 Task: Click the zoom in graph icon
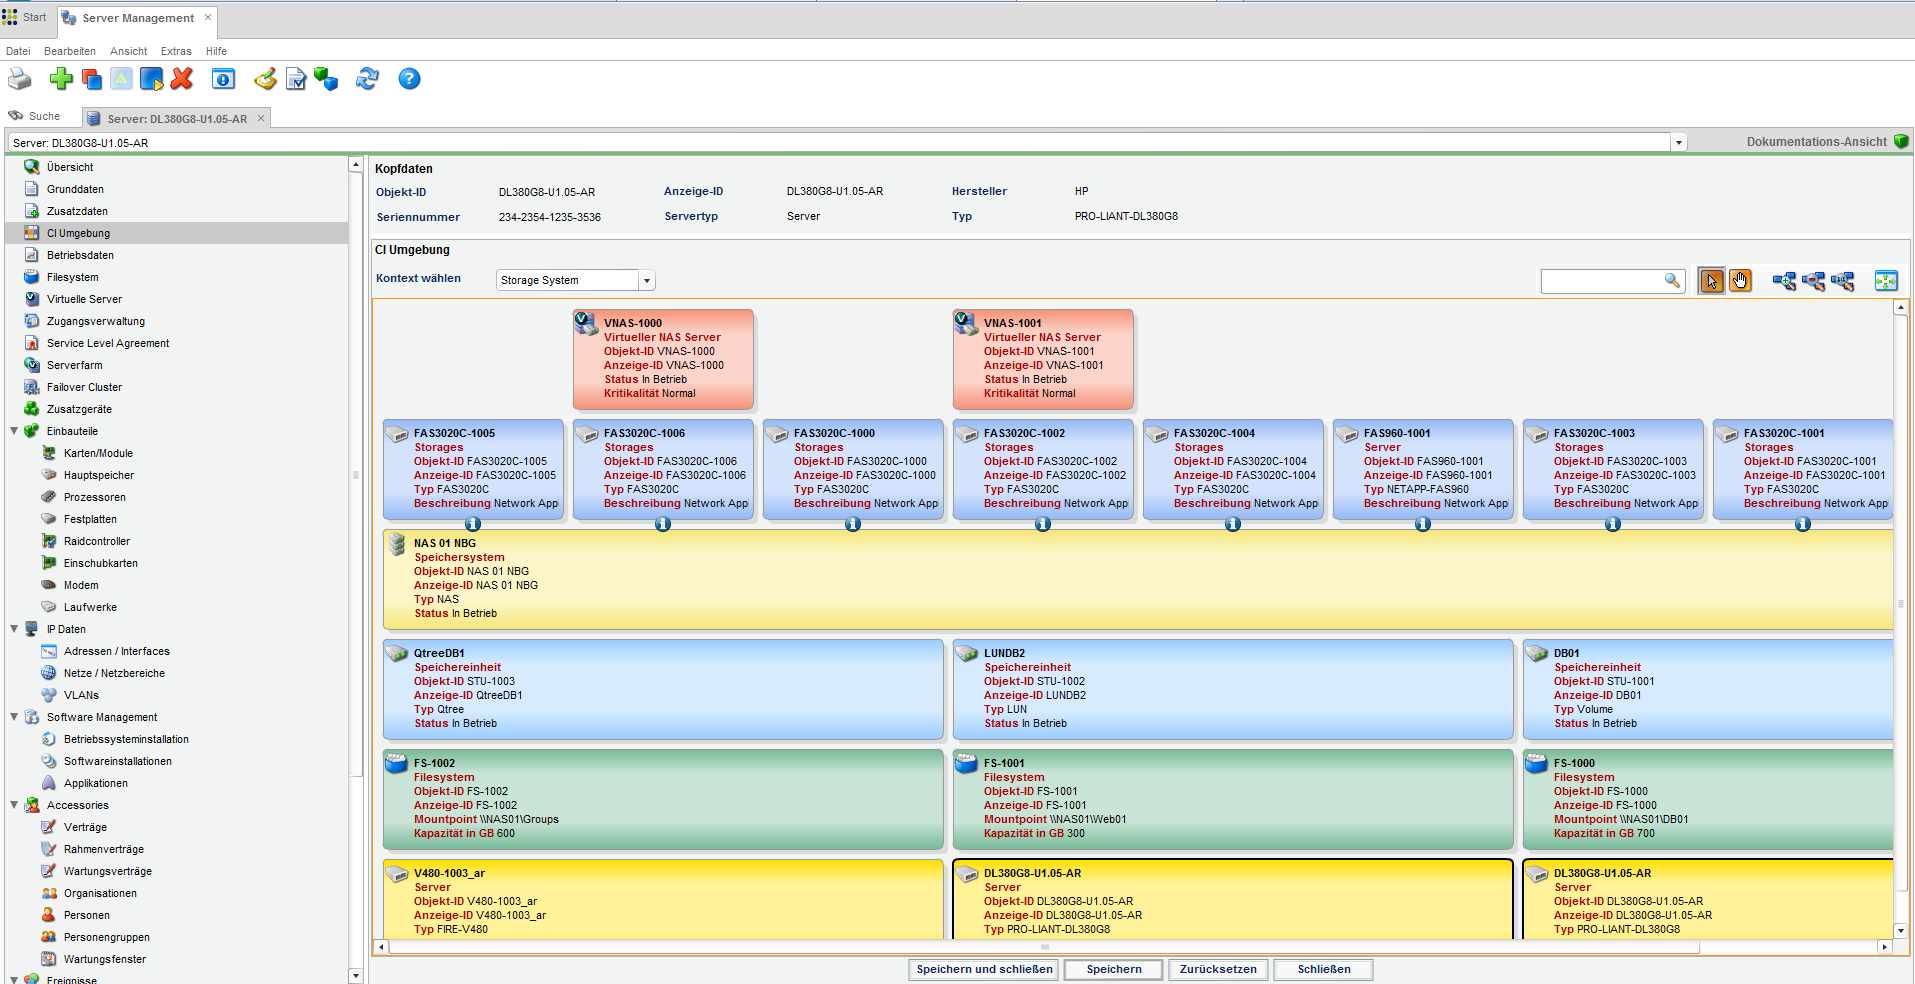point(1784,281)
